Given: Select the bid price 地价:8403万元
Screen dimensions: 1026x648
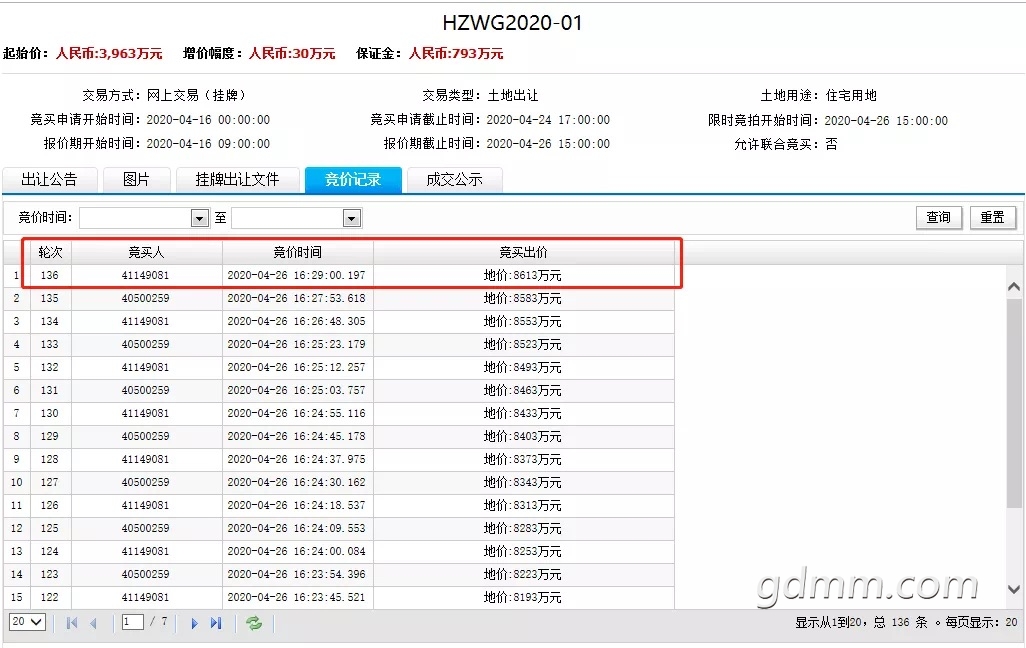Looking at the screenshot, I should click(x=523, y=437).
